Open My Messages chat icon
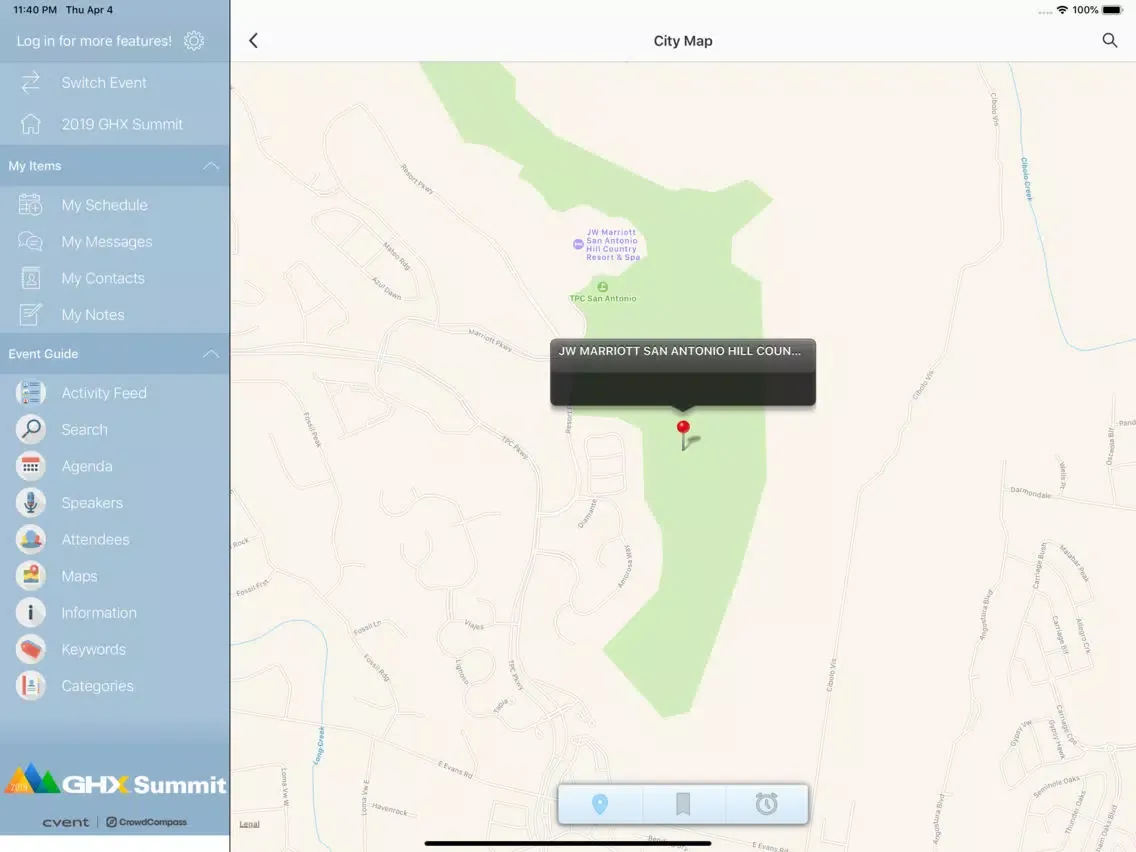The height and width of the screenshot is (852, 1136). click(30, 241)
